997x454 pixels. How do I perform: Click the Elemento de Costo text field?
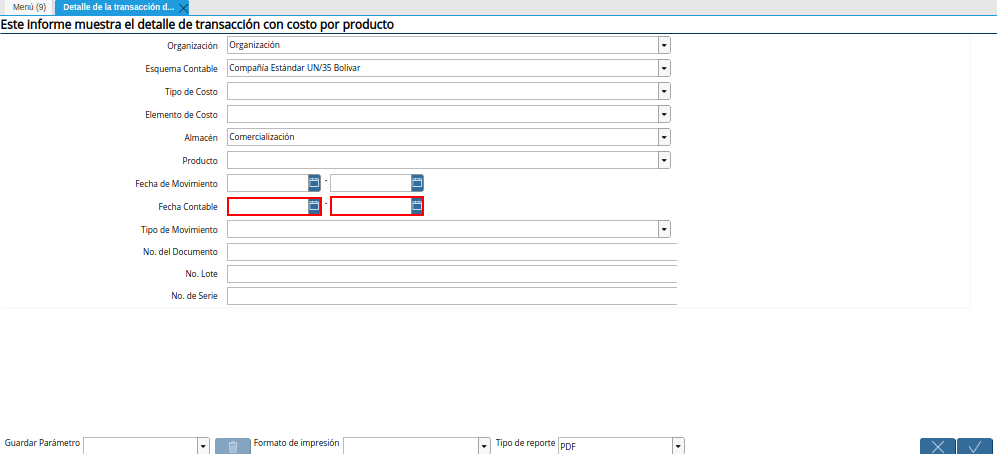(x=443, y=114)
